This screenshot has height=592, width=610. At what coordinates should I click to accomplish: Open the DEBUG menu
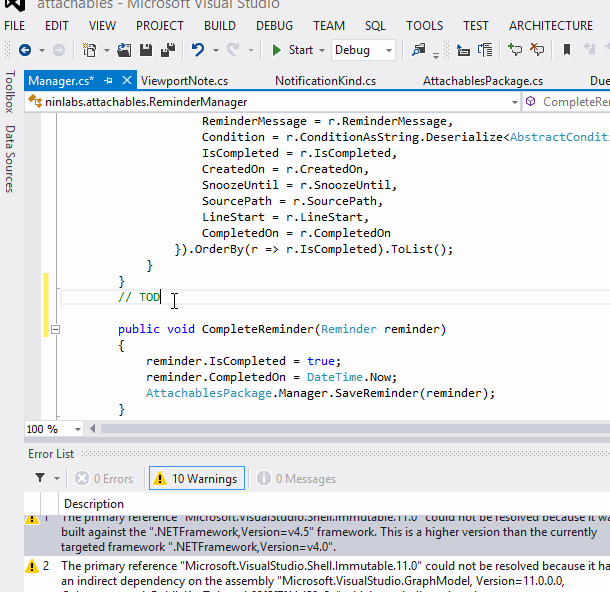274,26
